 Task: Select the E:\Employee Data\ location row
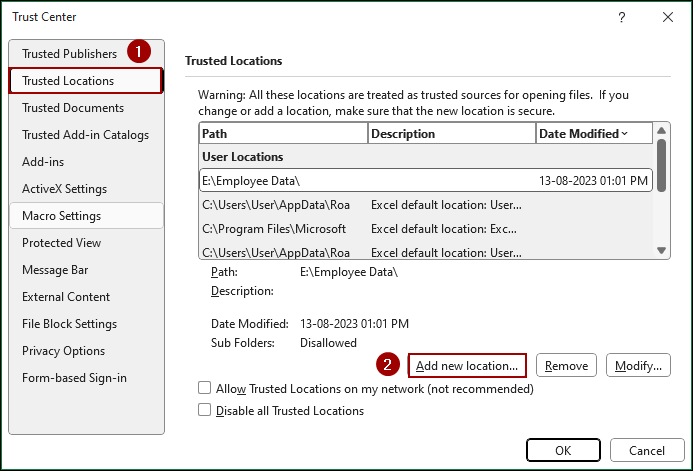coord(426,180)
